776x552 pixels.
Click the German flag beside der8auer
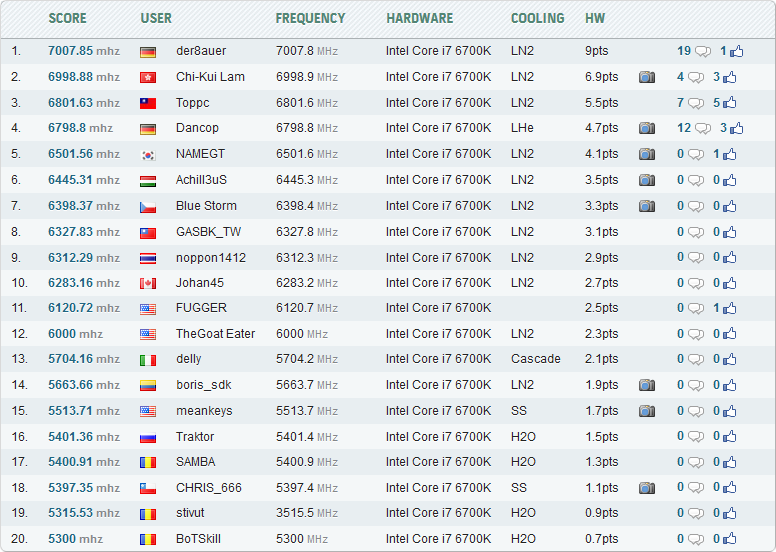click(148, 51)
